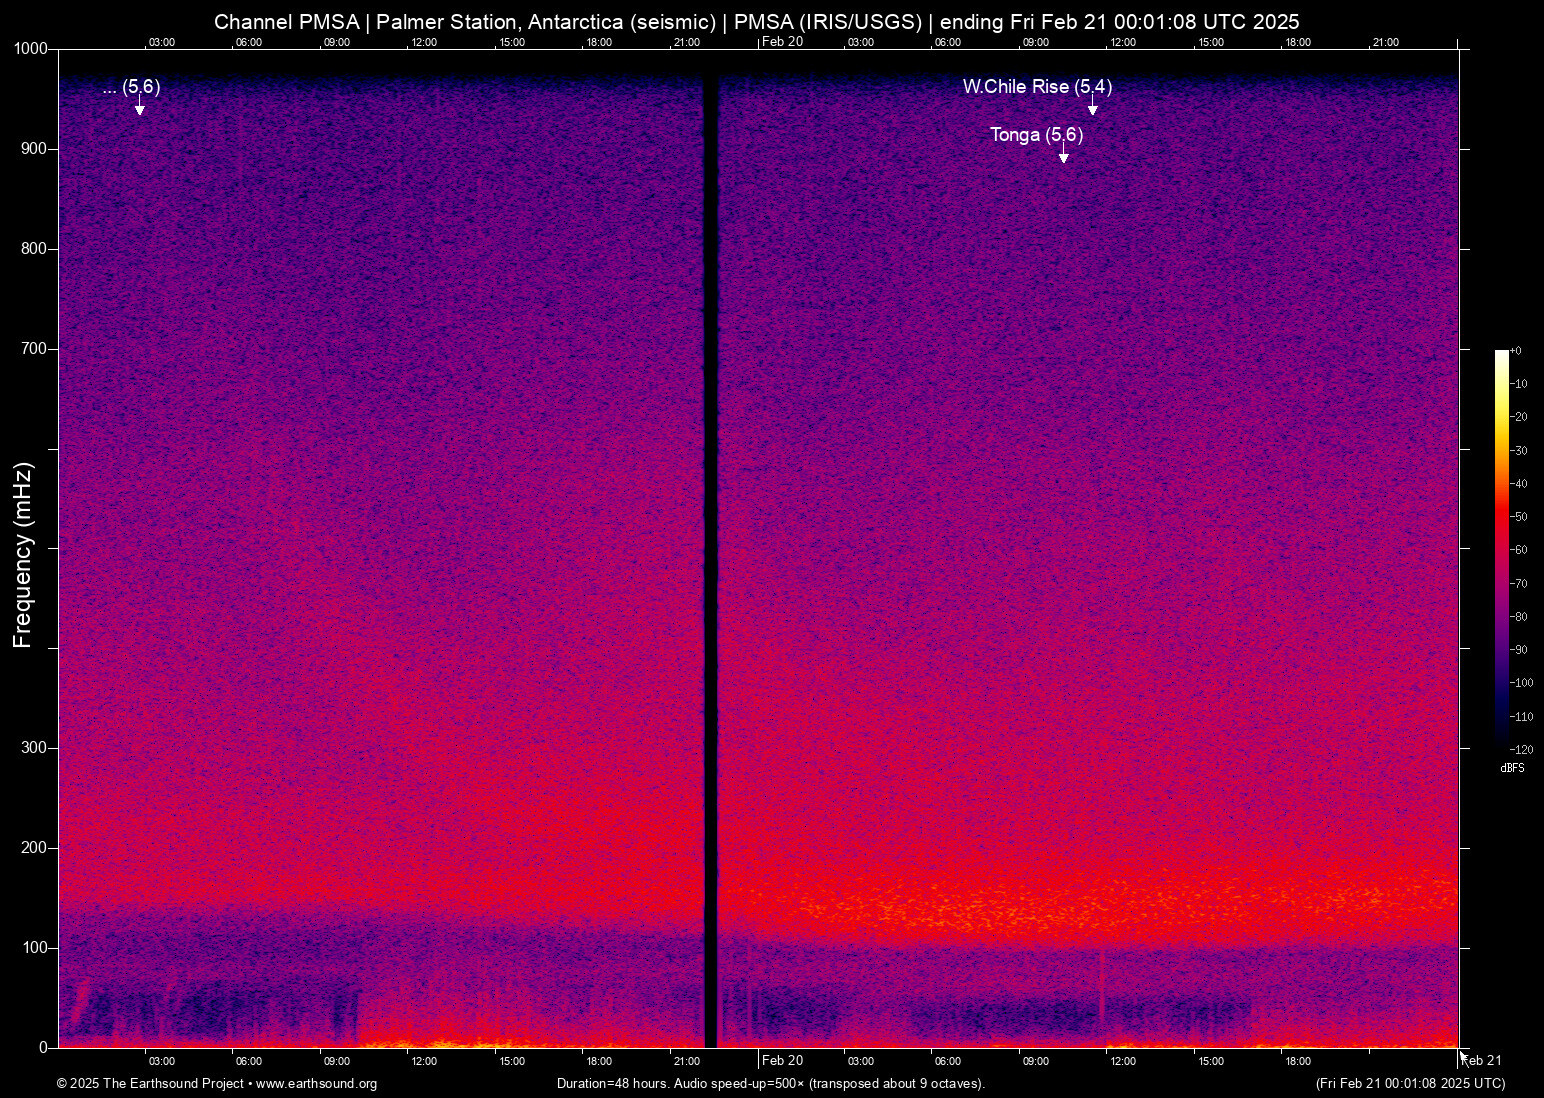
Task: Click the '700' frequency axis tick label
Action: click(34, 349)
